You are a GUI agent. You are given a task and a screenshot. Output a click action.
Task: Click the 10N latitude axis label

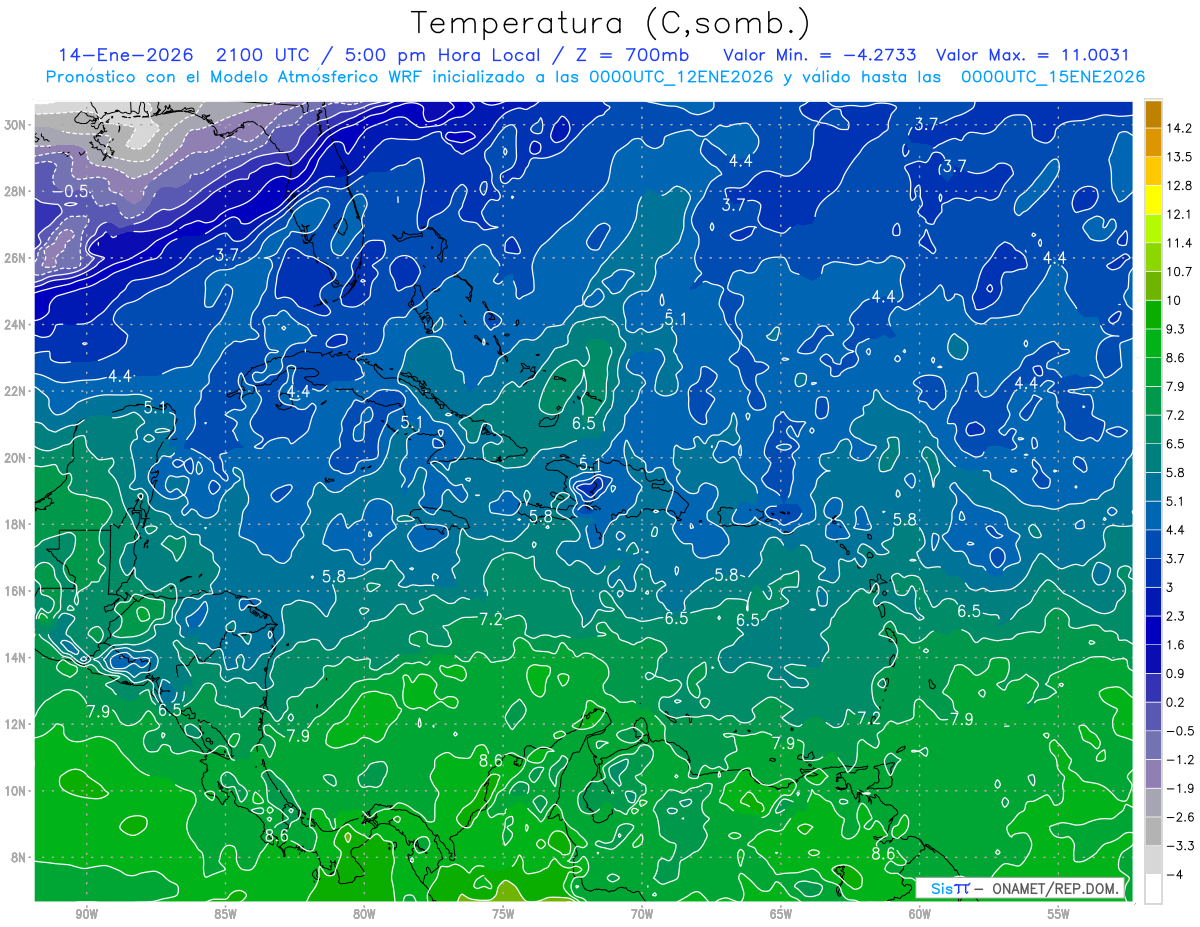16,790
